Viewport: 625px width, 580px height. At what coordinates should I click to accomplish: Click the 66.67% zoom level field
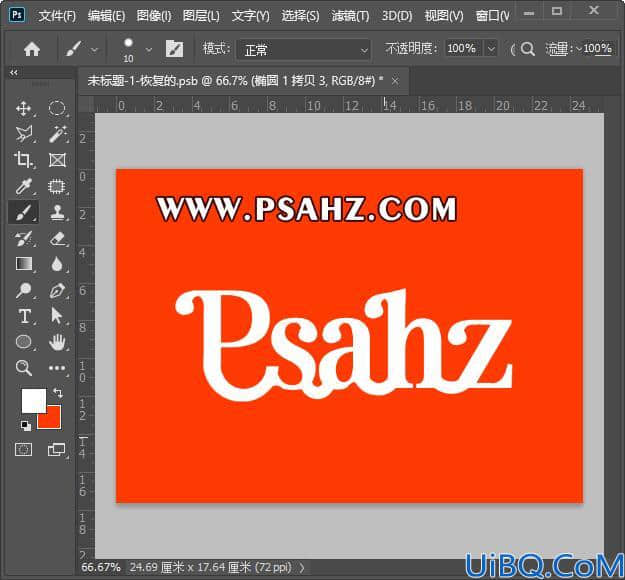(x=101, y=567)
